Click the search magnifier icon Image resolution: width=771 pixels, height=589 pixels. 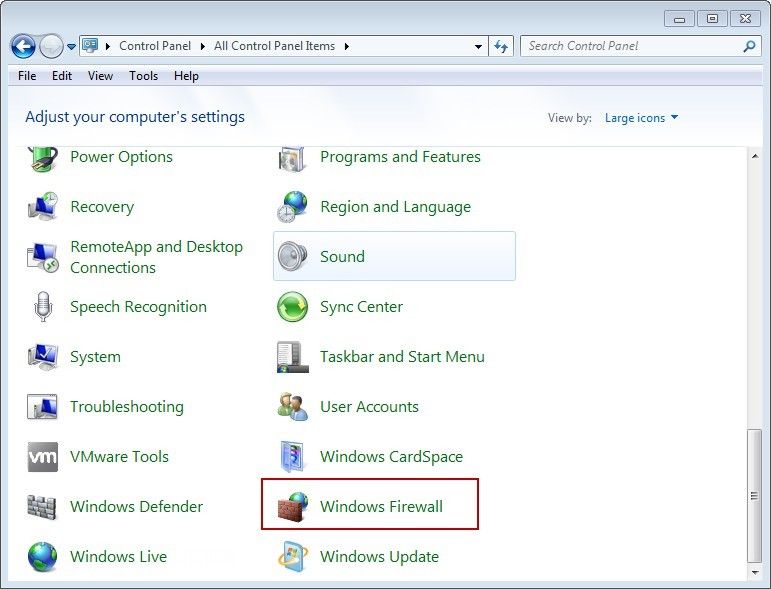pyautogui.click(x=749, y=46)
